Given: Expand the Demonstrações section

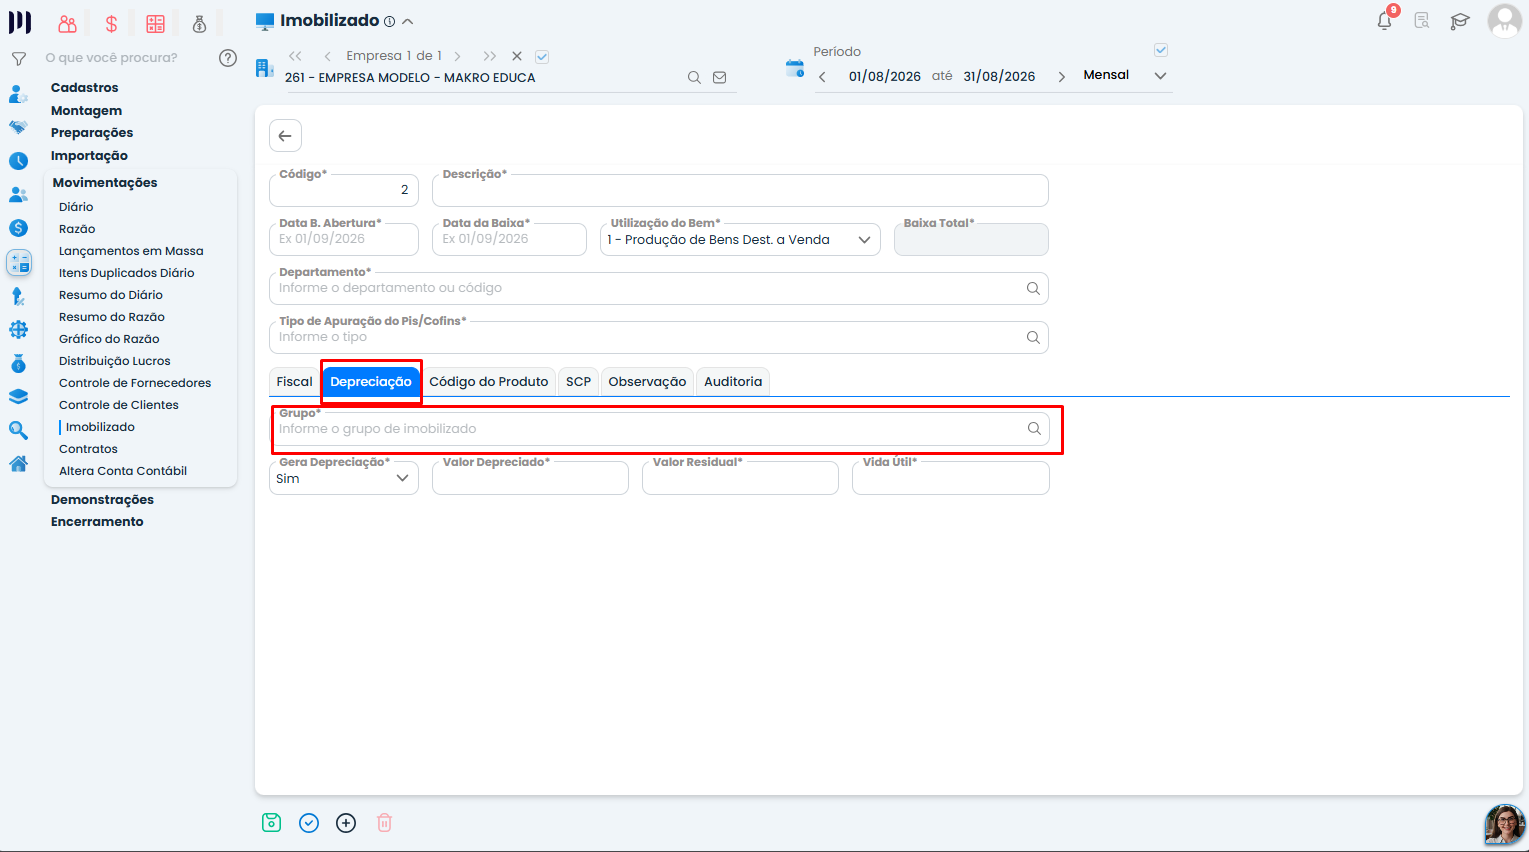Looking at the screenshot, I should (102, 500).
